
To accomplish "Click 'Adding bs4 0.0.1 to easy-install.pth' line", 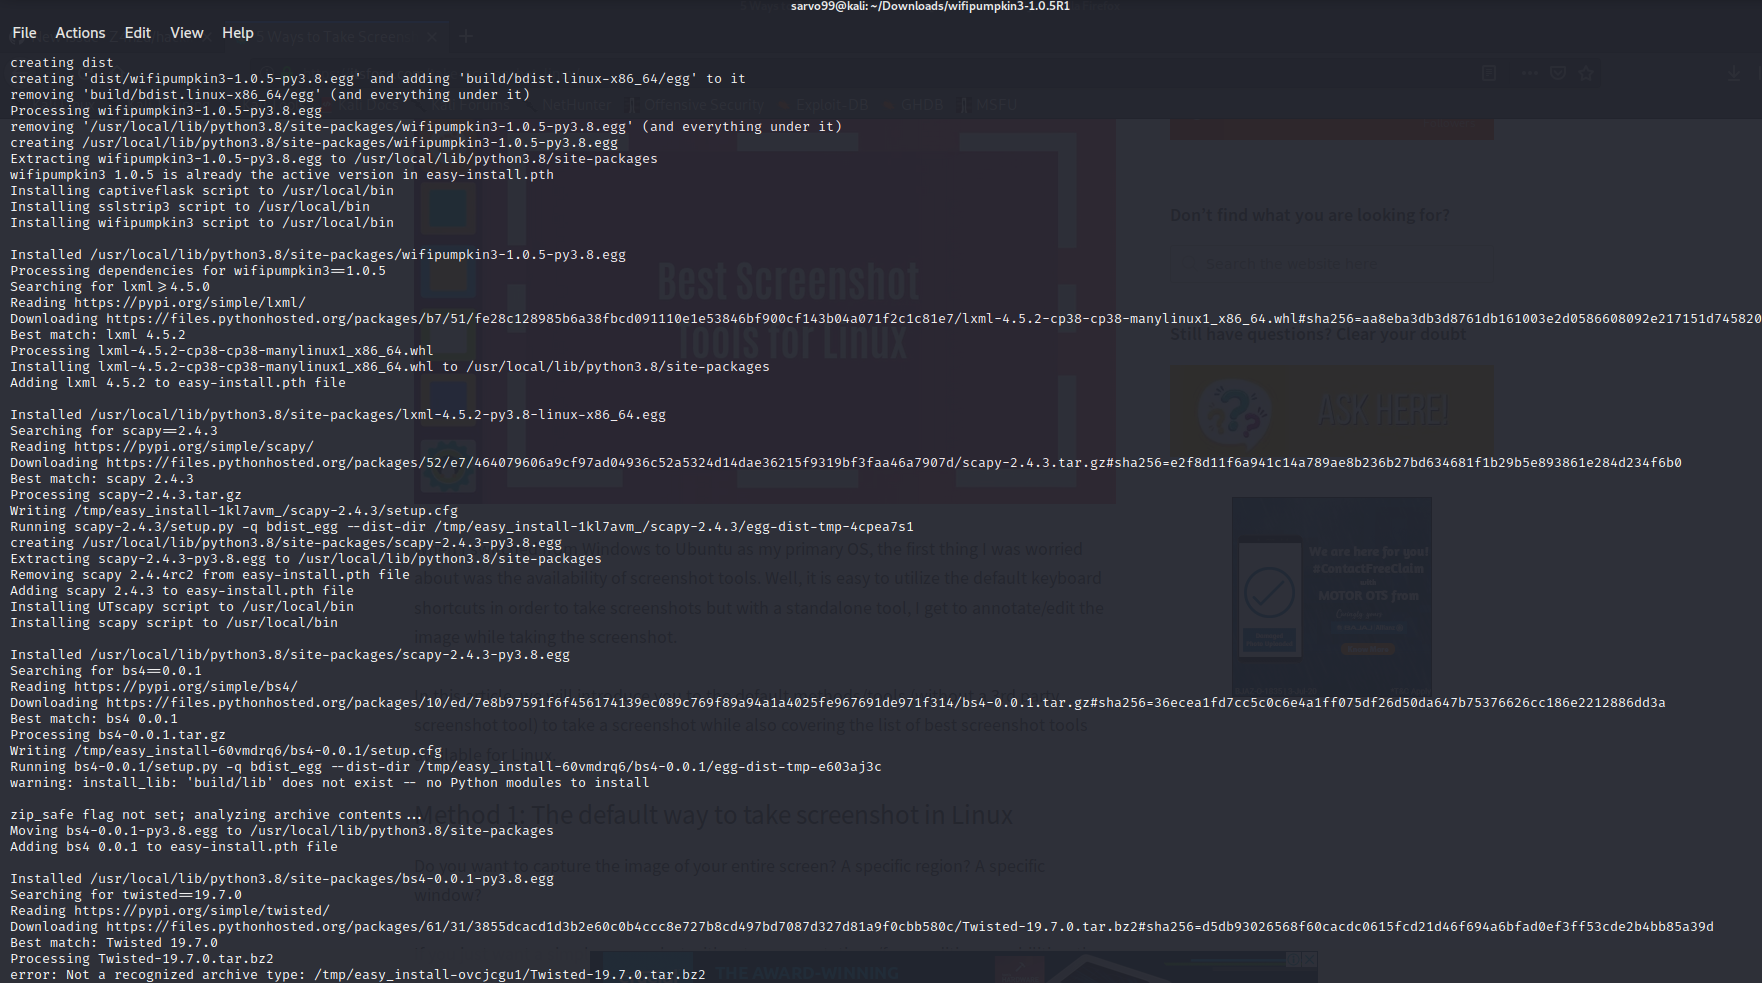I will click(x=174, y=847).
